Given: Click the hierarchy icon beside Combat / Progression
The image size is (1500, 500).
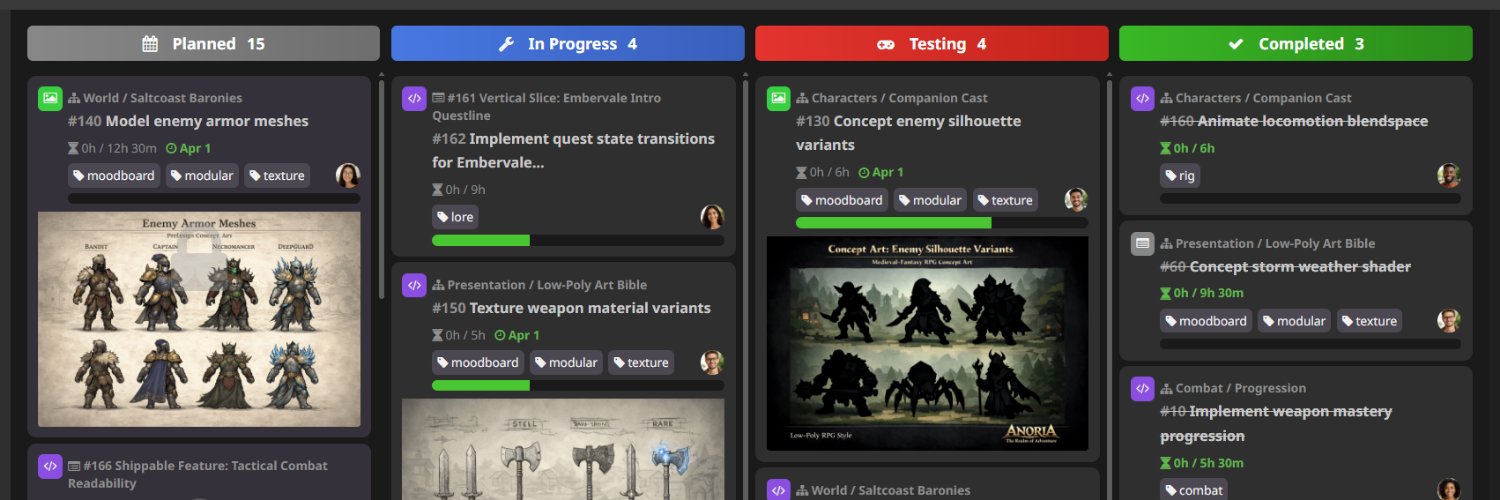Looking at the screenshot, I should click(x=1165, y=388).
